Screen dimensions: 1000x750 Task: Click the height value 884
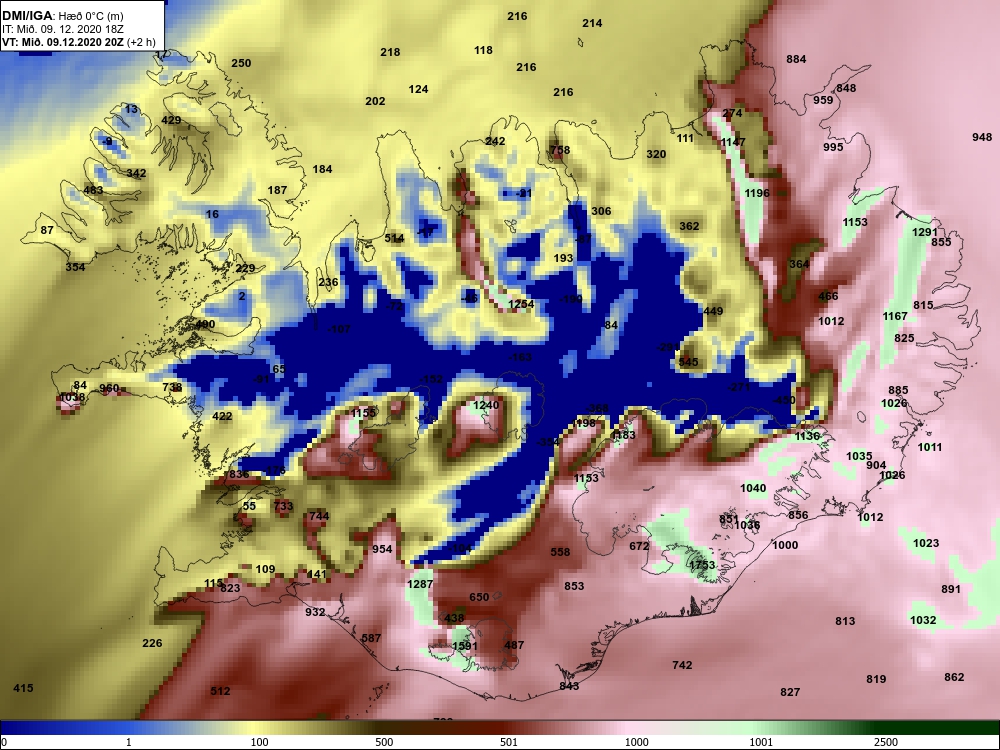point(796,59)
